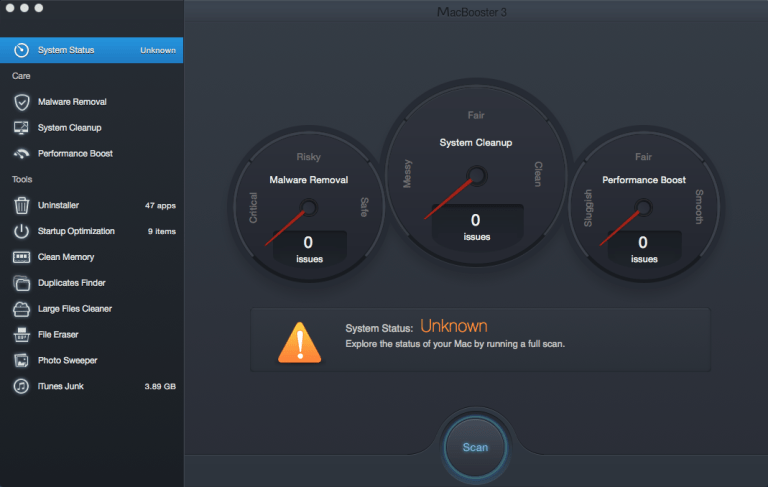Click the '3.89 GB' size value
This screenshot has width=768, height=487.
(x=160, y=387)
